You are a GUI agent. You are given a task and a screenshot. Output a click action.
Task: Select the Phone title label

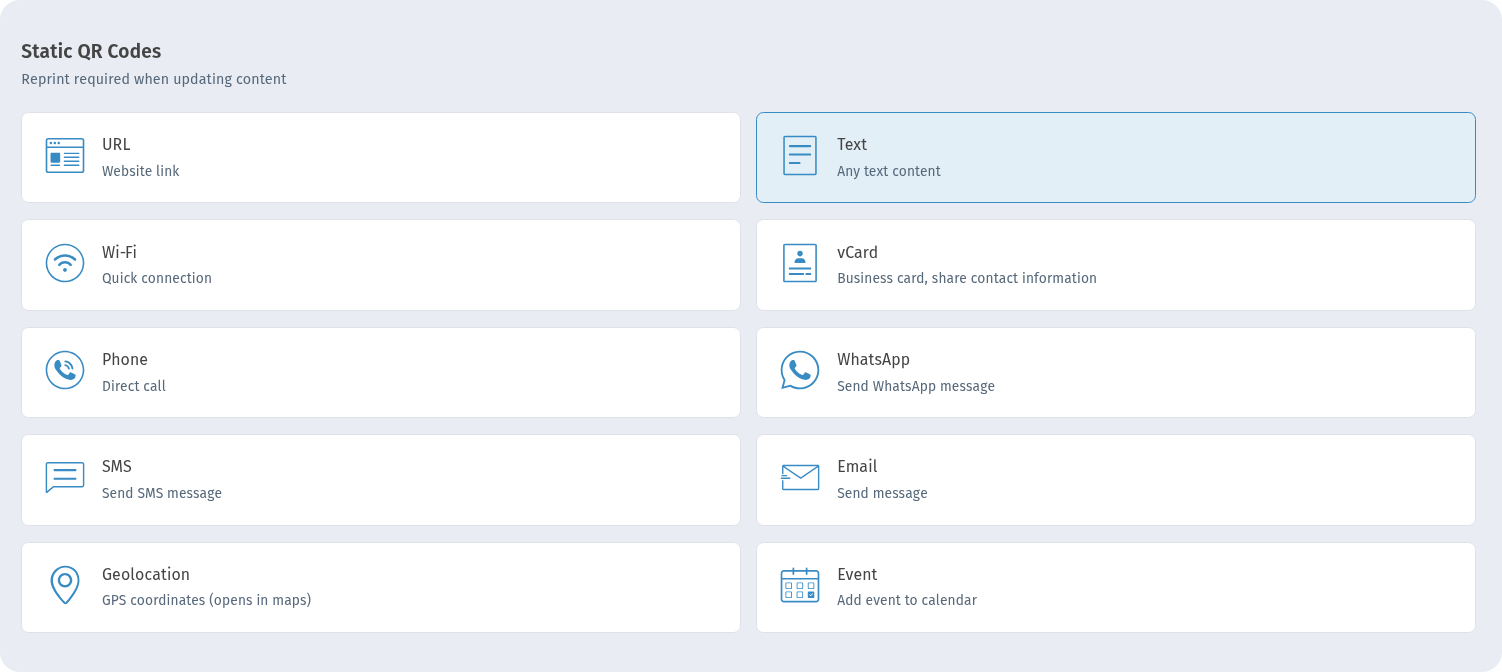tap(125, 359)
